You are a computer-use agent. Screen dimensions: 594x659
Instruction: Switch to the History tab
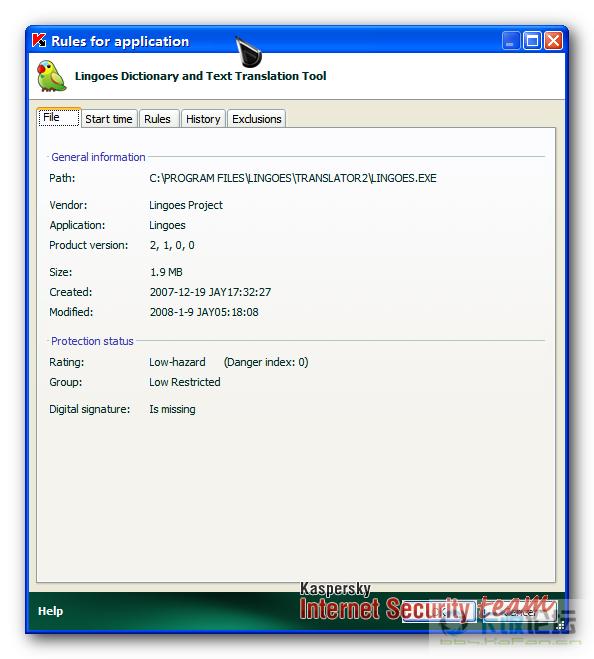click(203, 119)
